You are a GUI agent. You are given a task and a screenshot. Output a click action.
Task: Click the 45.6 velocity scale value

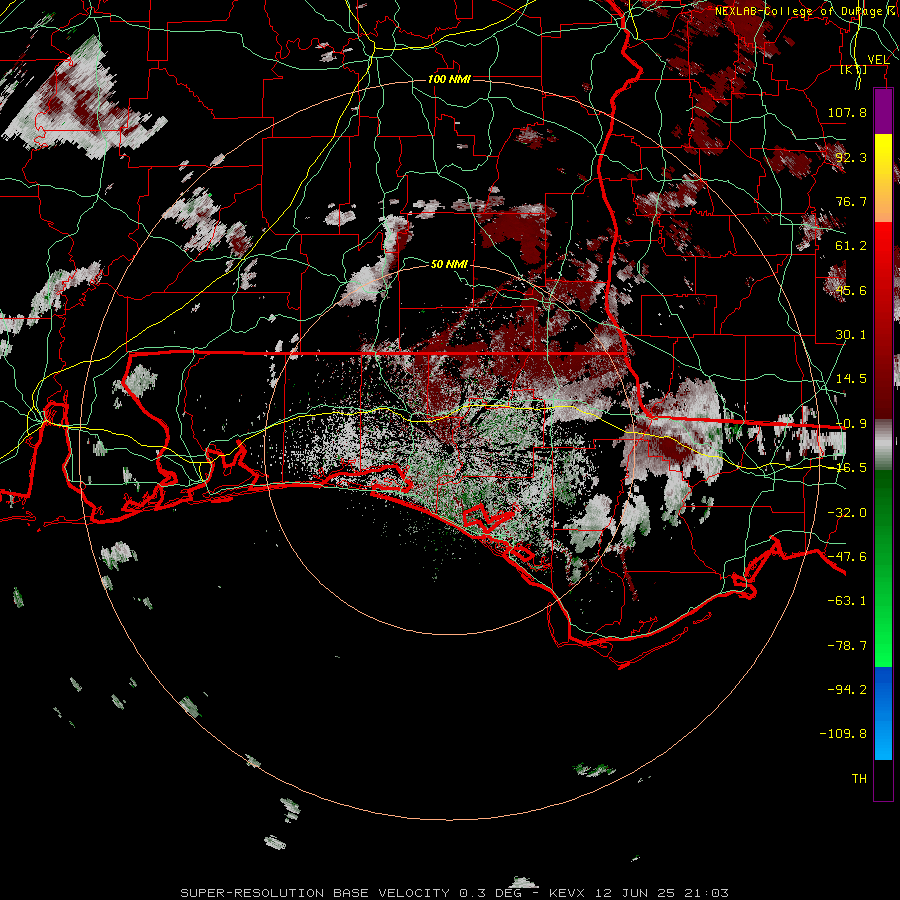coord(851,290)
